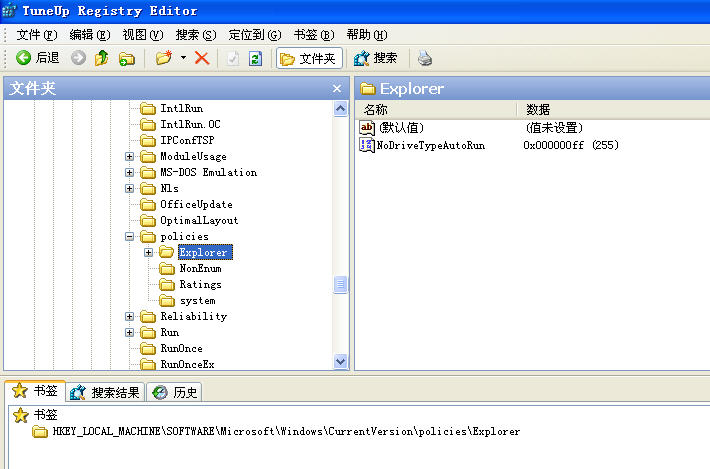Select the Reliability folder

183,316
